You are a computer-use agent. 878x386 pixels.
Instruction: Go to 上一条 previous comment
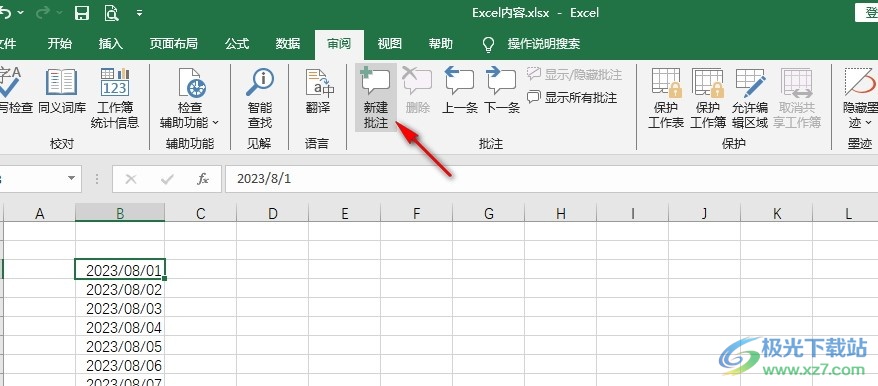click(460, 91)
